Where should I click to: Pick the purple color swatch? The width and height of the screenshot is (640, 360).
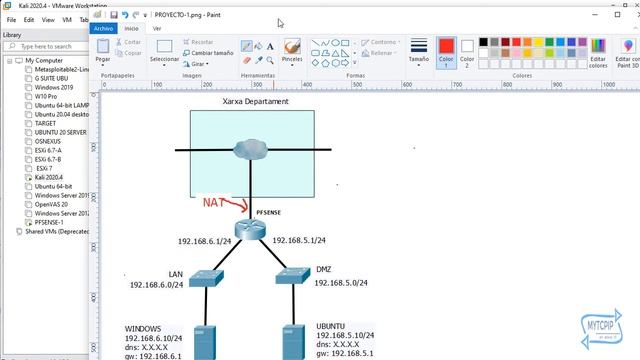point(582,42)
